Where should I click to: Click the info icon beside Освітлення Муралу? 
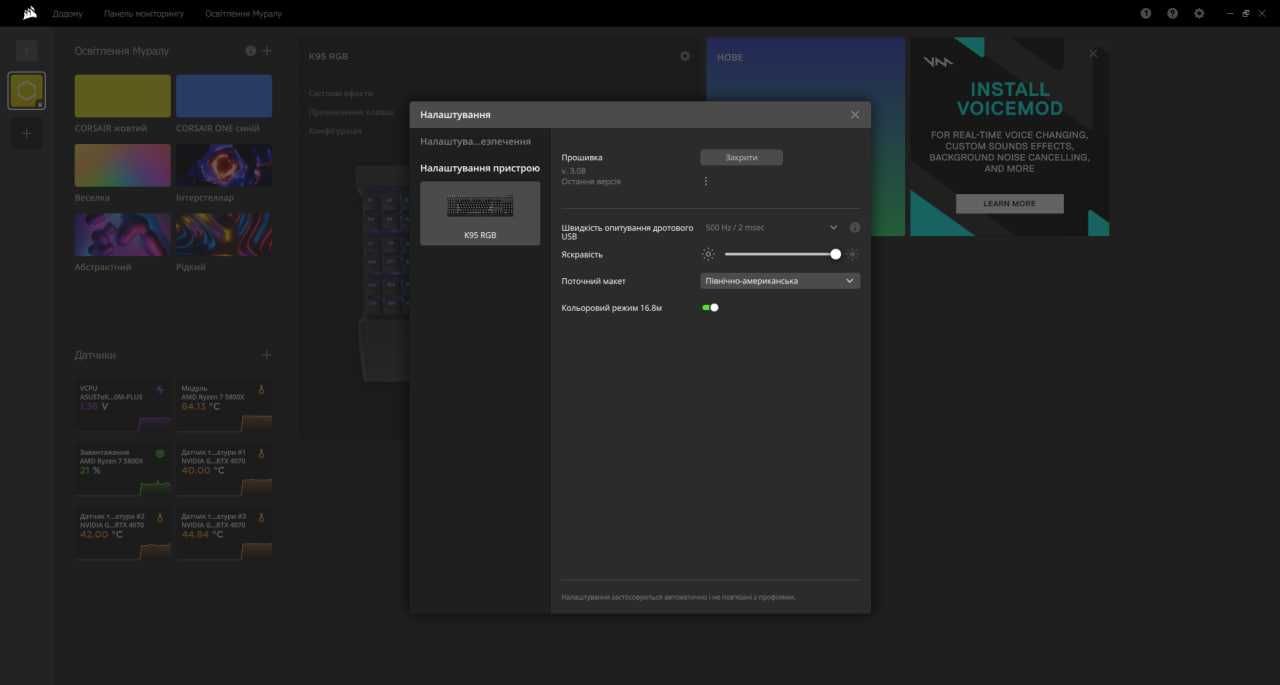point(250,50)
